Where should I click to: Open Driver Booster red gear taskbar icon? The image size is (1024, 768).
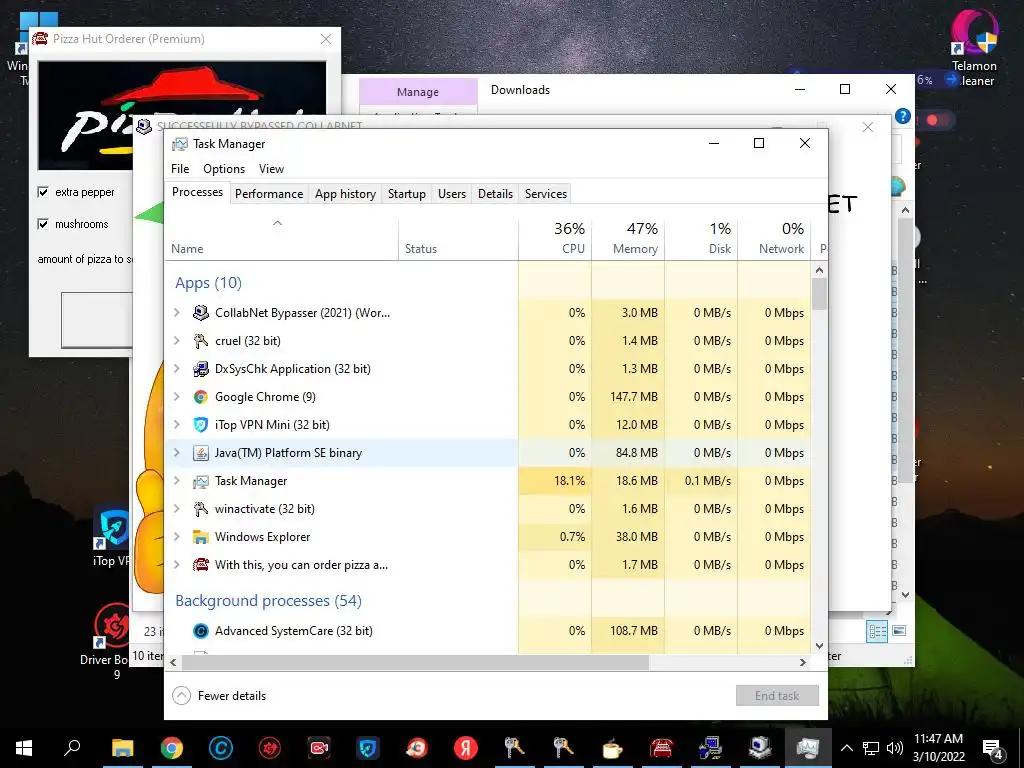270,748
